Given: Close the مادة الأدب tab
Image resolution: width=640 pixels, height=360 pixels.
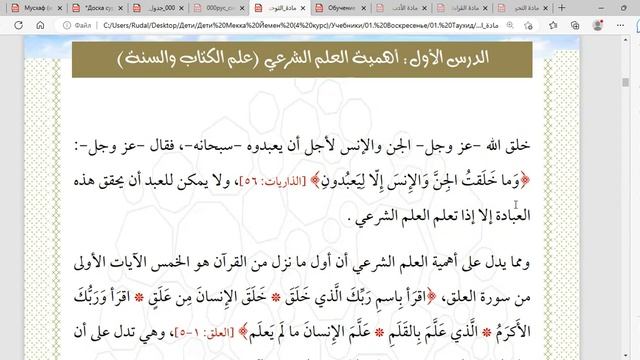Looking at the screenshot, I should pos(424,8).
